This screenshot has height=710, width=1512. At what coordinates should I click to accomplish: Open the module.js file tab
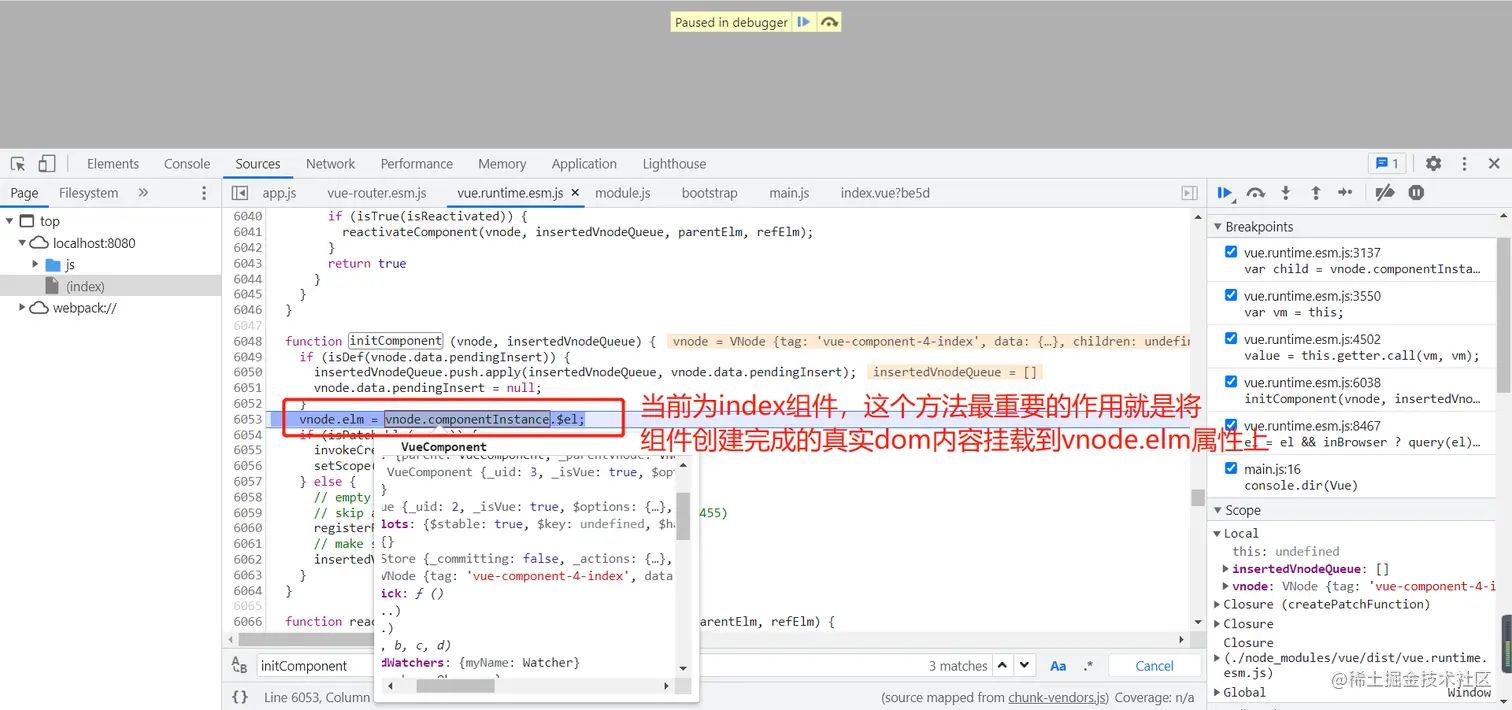pyautogui.click(x=623, y=193)
